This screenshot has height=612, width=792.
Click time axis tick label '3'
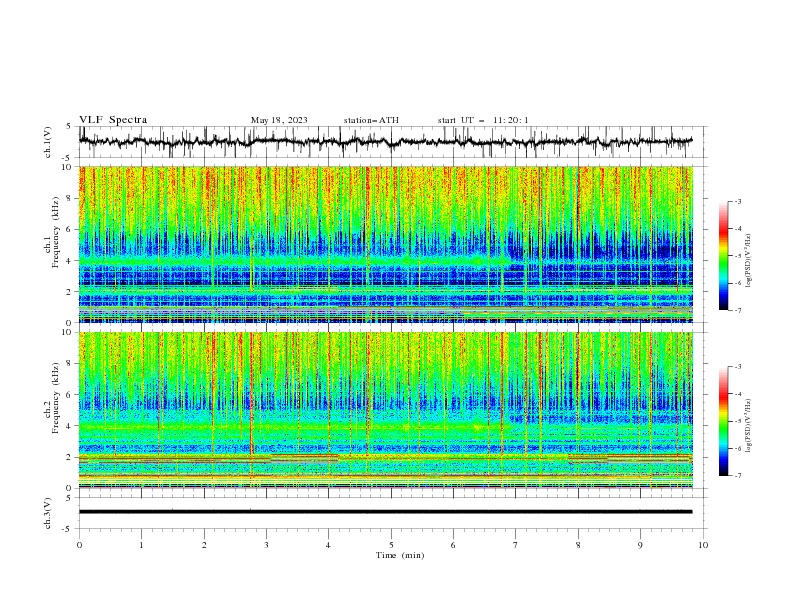pyautogui.click(x=266, y=545)
